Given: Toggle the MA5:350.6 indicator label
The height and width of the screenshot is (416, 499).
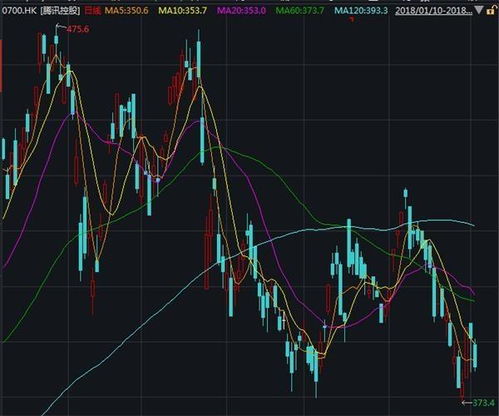Looking at the screenshot, I should tap(127, 11).
